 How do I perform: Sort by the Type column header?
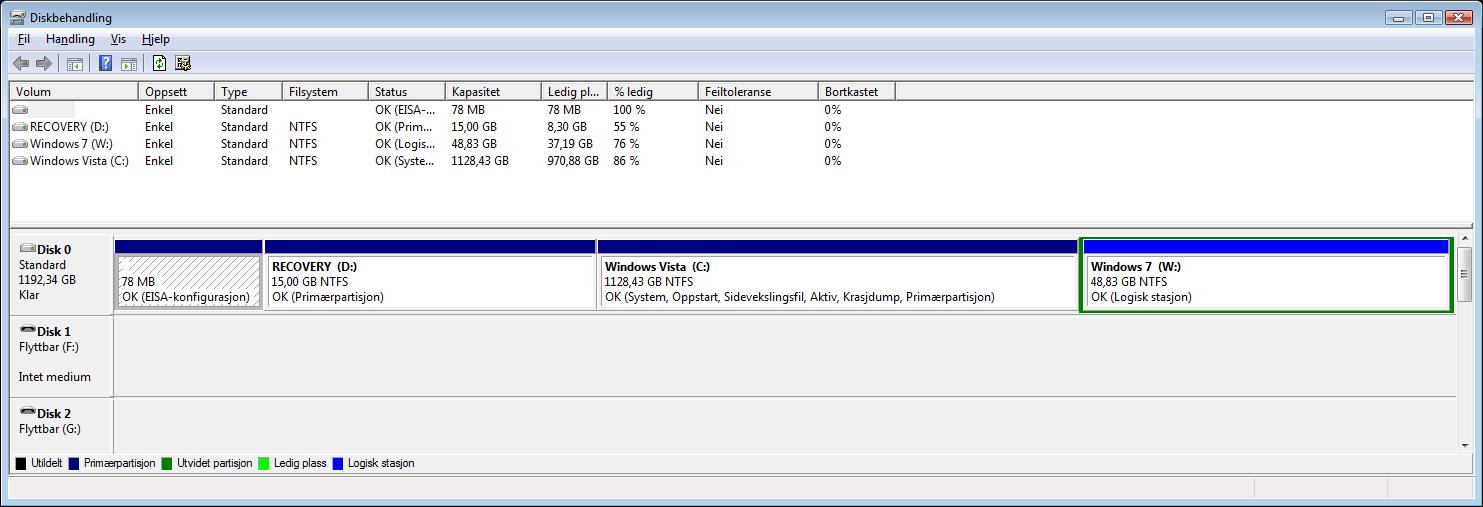[248, 91]
